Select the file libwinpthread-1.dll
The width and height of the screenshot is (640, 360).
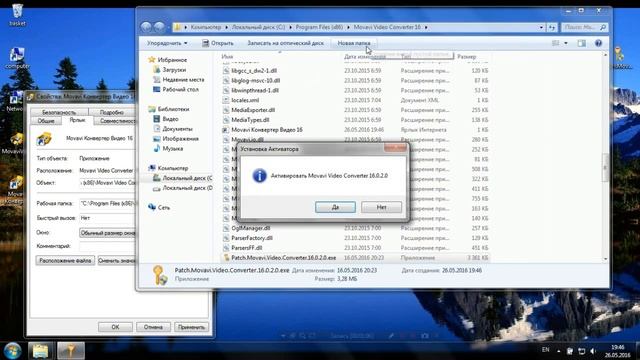pos(255,90)
